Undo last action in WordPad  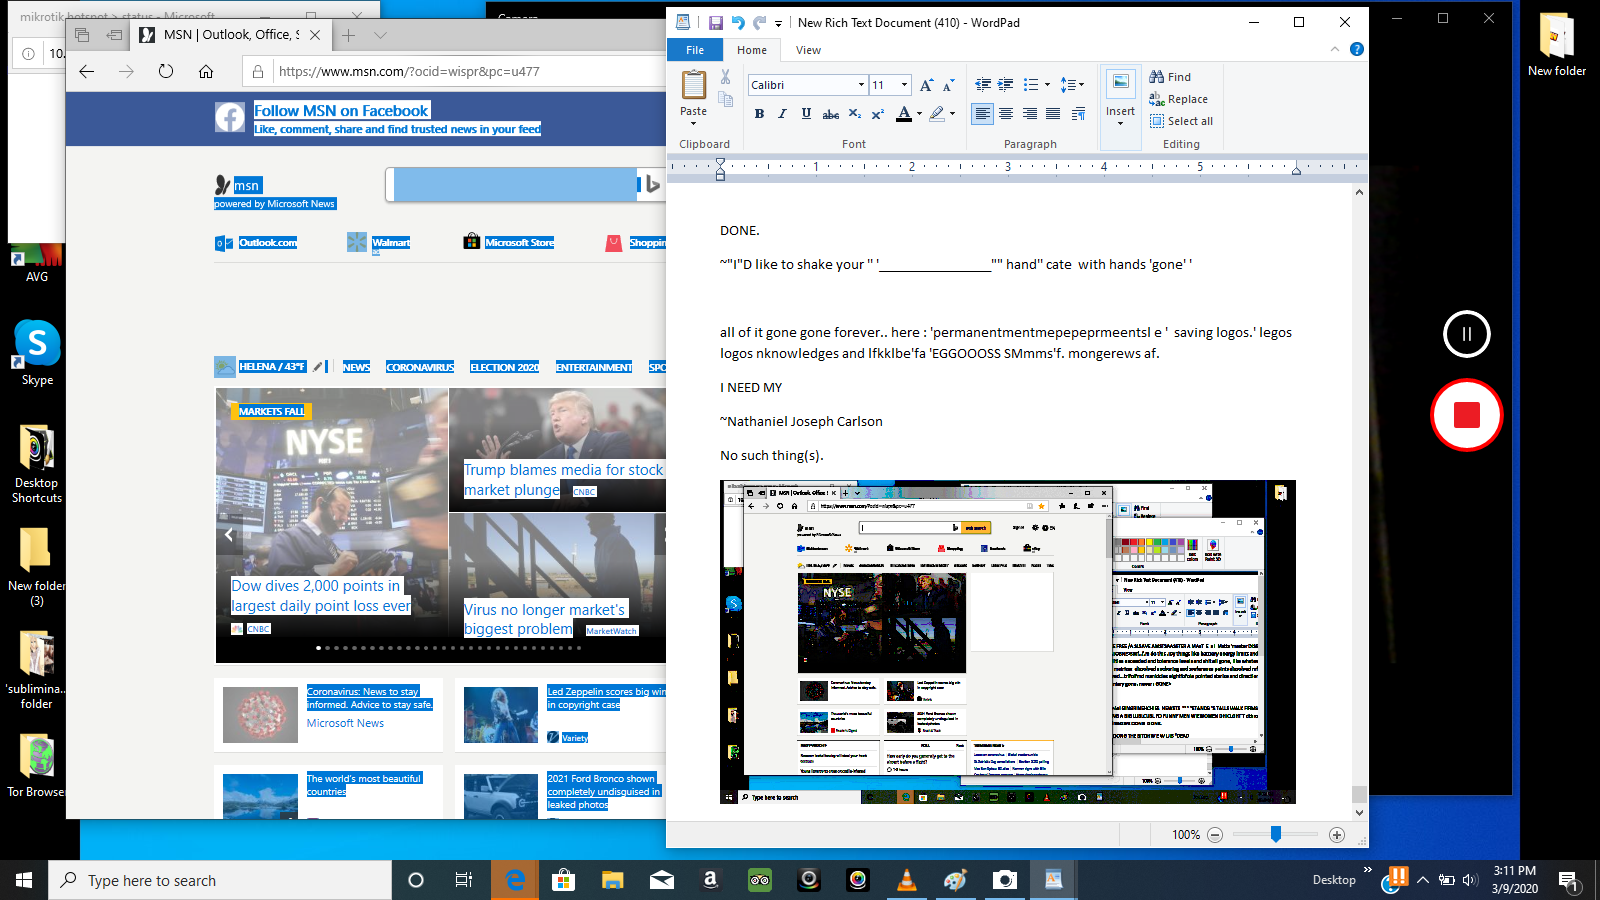coord(738,23)
